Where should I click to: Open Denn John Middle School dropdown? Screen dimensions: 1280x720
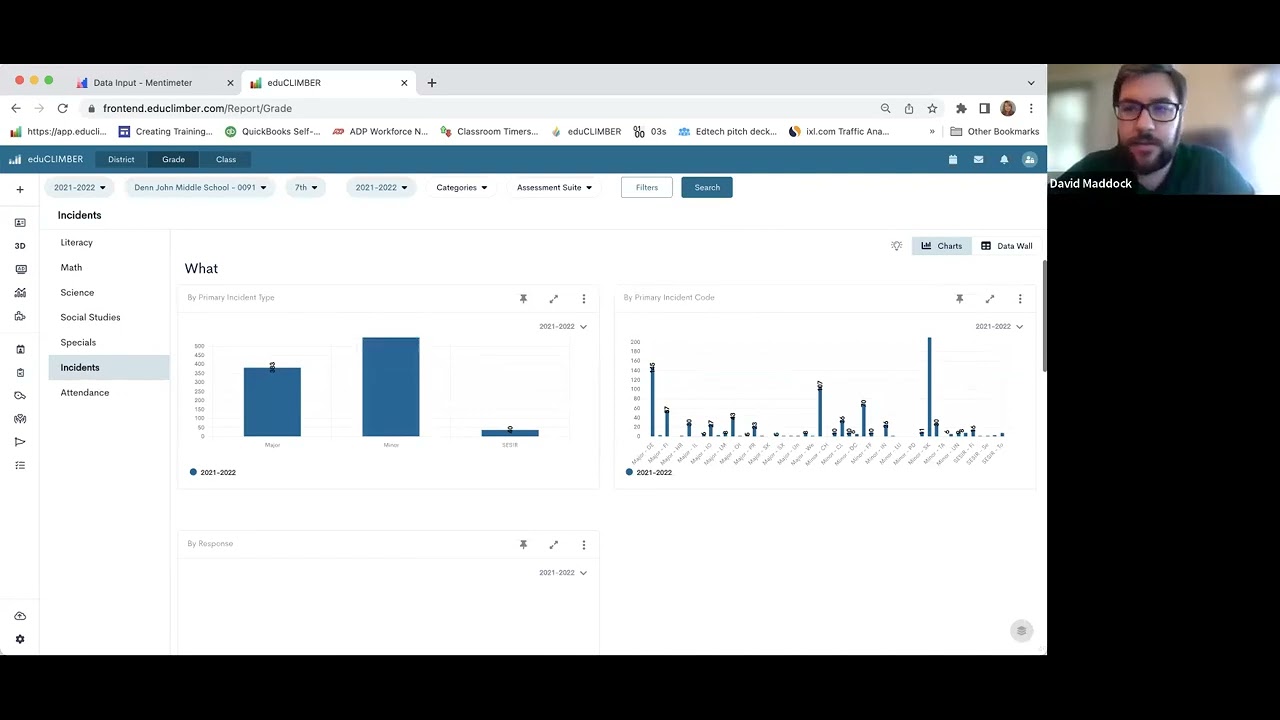tap(200, 187)
